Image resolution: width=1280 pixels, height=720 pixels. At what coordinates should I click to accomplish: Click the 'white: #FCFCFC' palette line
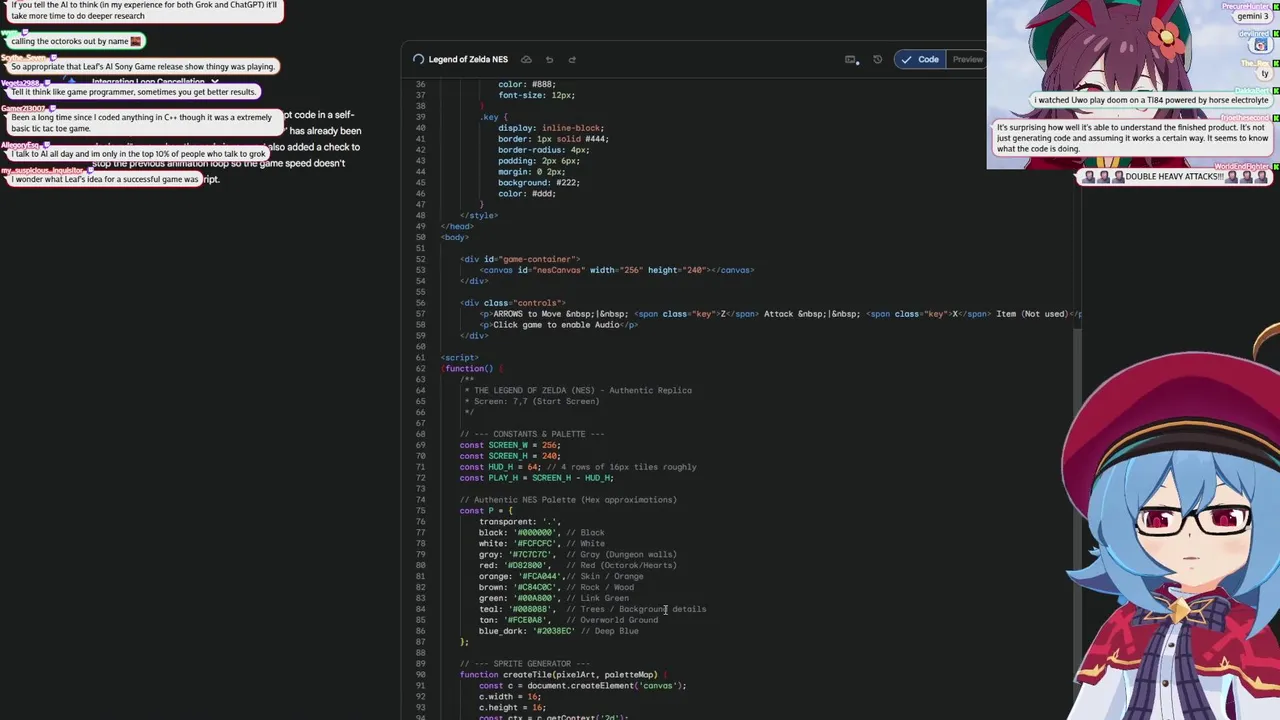(541, 543)
